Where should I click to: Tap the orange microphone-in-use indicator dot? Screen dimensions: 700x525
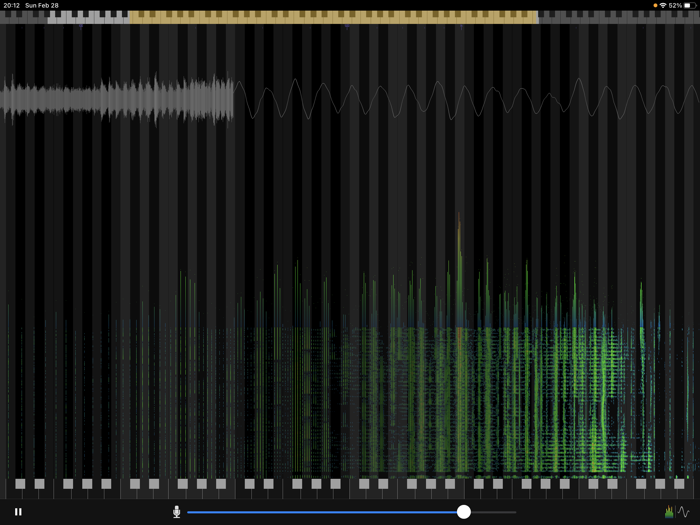pyautogui.click(x=655, y=5)
